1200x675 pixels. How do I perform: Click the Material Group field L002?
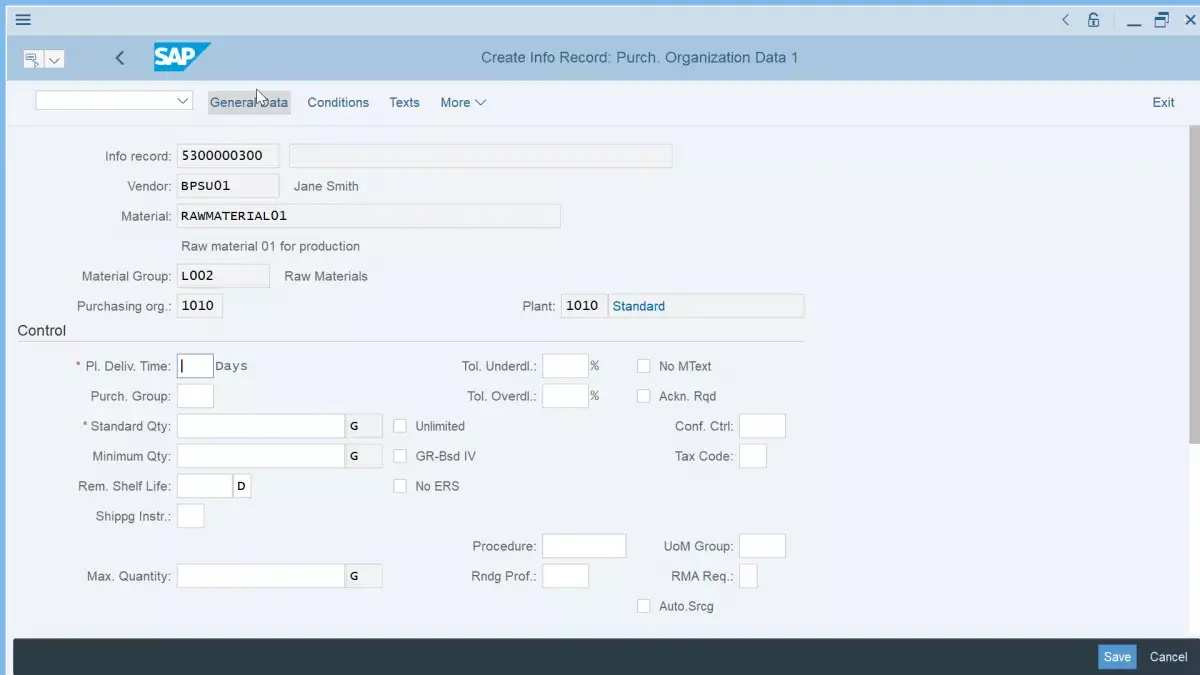coord(223,276)
